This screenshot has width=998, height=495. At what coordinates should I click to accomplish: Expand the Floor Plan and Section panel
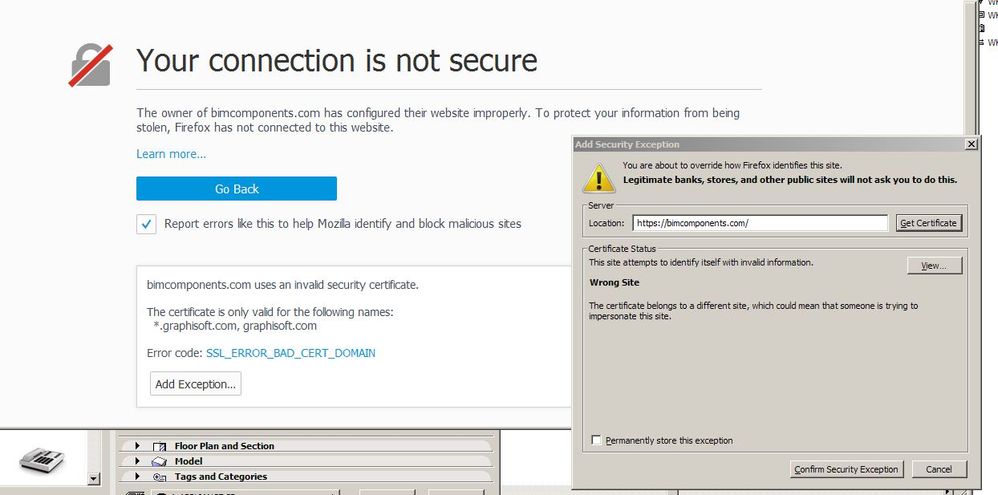click(137, 446)
